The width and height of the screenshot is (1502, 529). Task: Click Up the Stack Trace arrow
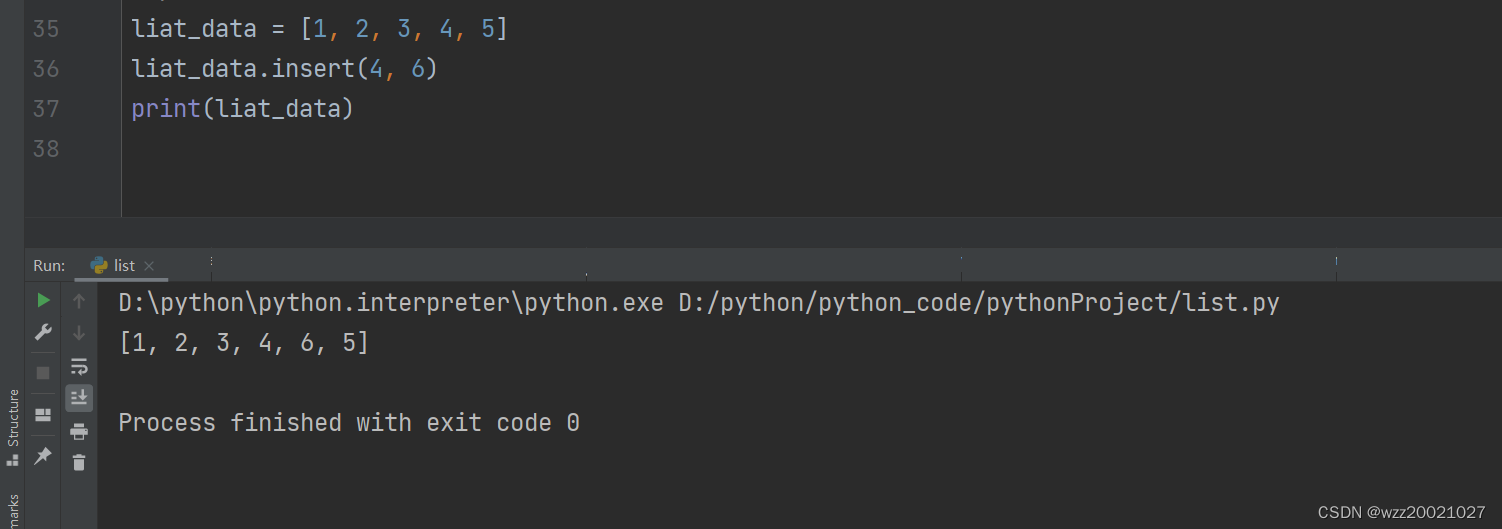[x=79, y=300]
